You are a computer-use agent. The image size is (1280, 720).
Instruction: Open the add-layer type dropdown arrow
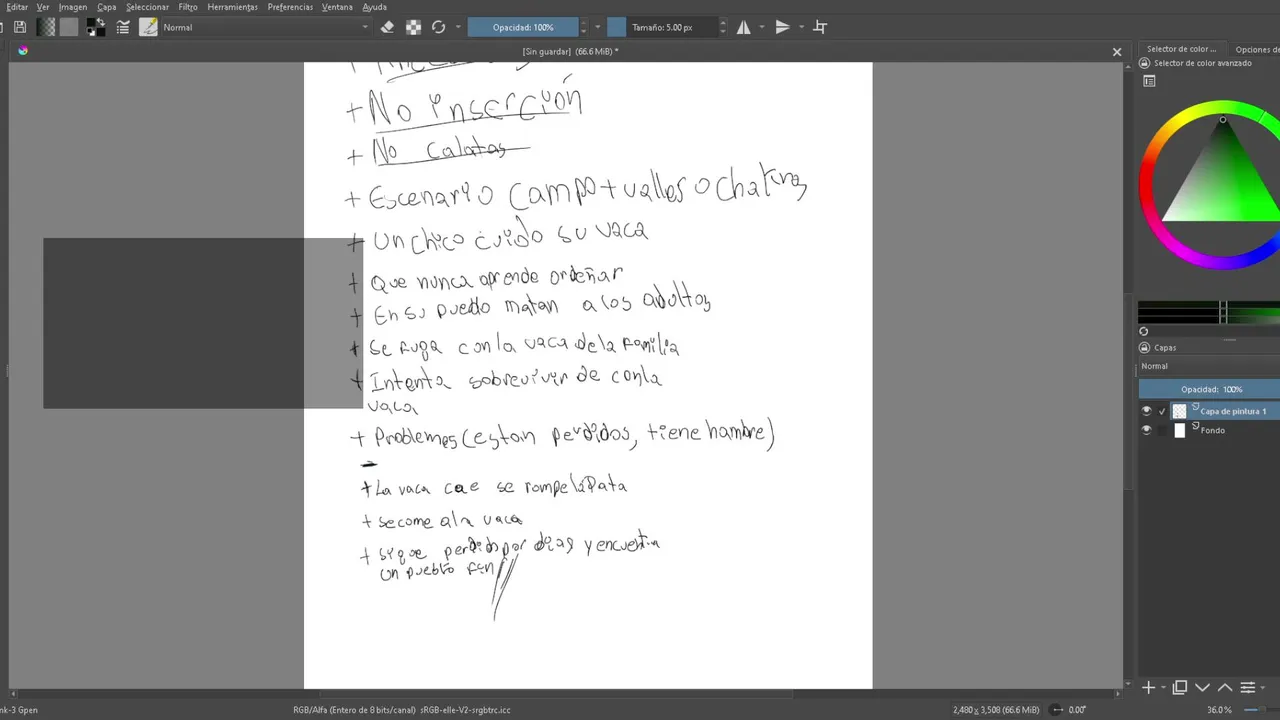click(x=1162, y=688)
